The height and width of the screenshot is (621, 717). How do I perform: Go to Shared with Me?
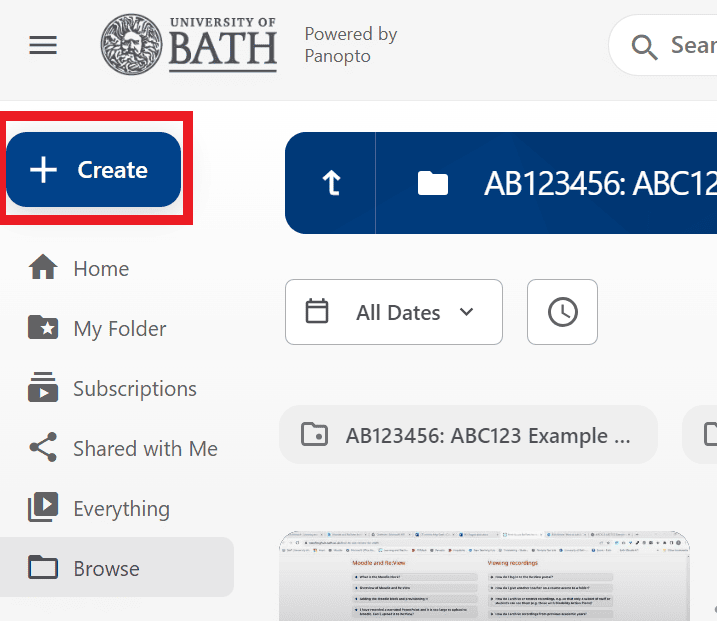[x=144, y=449]
